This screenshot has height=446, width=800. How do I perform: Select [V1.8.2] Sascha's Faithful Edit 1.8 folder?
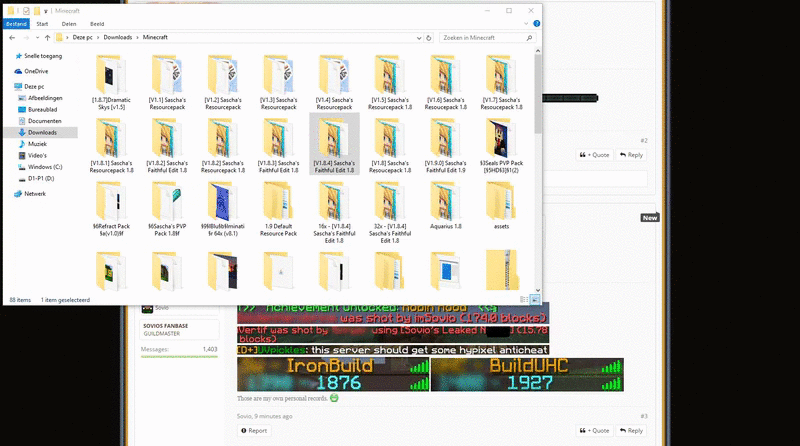pyautogui.click(x=167, y=145)
